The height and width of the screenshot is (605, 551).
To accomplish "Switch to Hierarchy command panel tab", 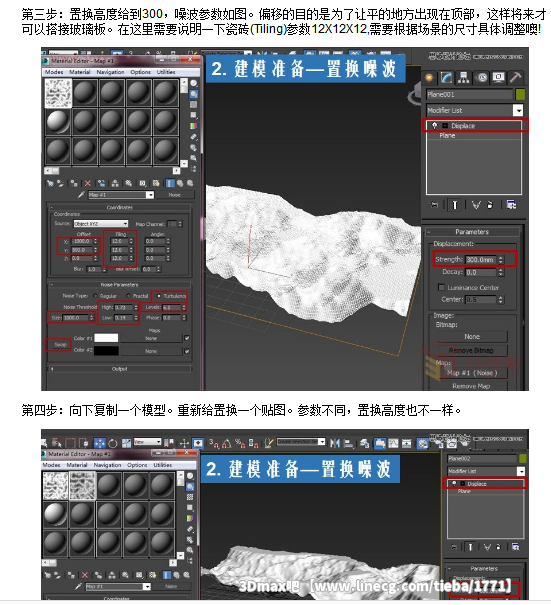I will point(463,78).
